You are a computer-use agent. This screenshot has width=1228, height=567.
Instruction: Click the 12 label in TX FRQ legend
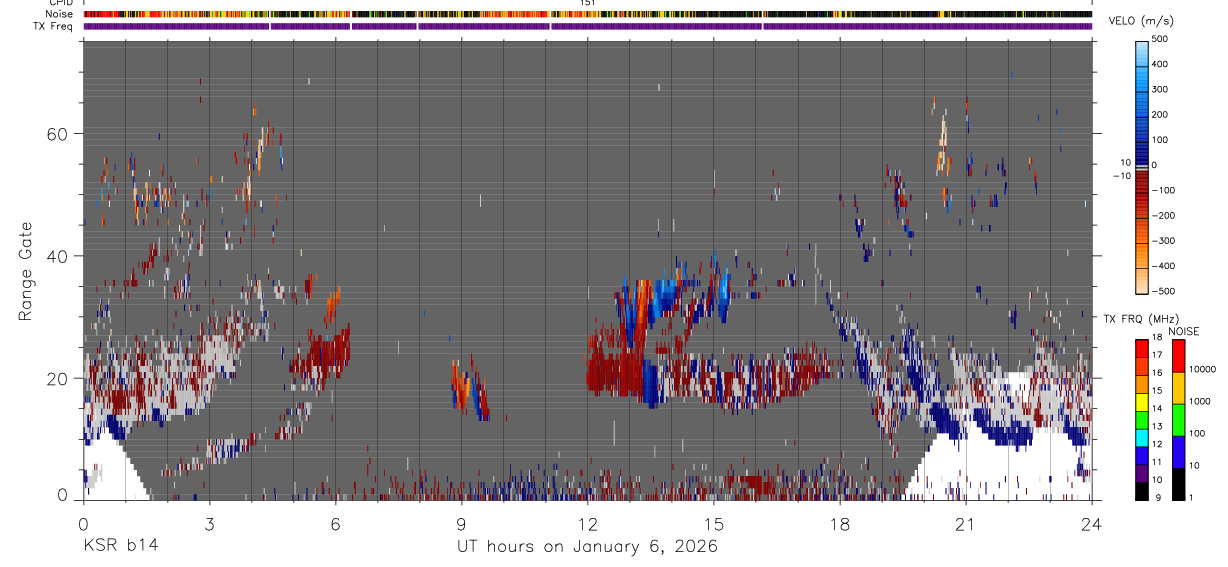(x=1157, y=444)
